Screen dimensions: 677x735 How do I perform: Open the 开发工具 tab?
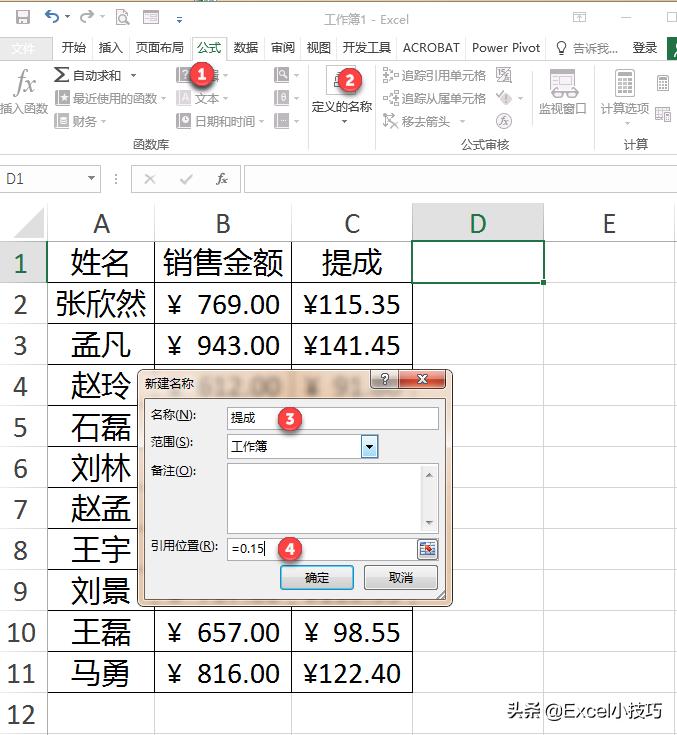pyautogui.click(x=367, y=48)
